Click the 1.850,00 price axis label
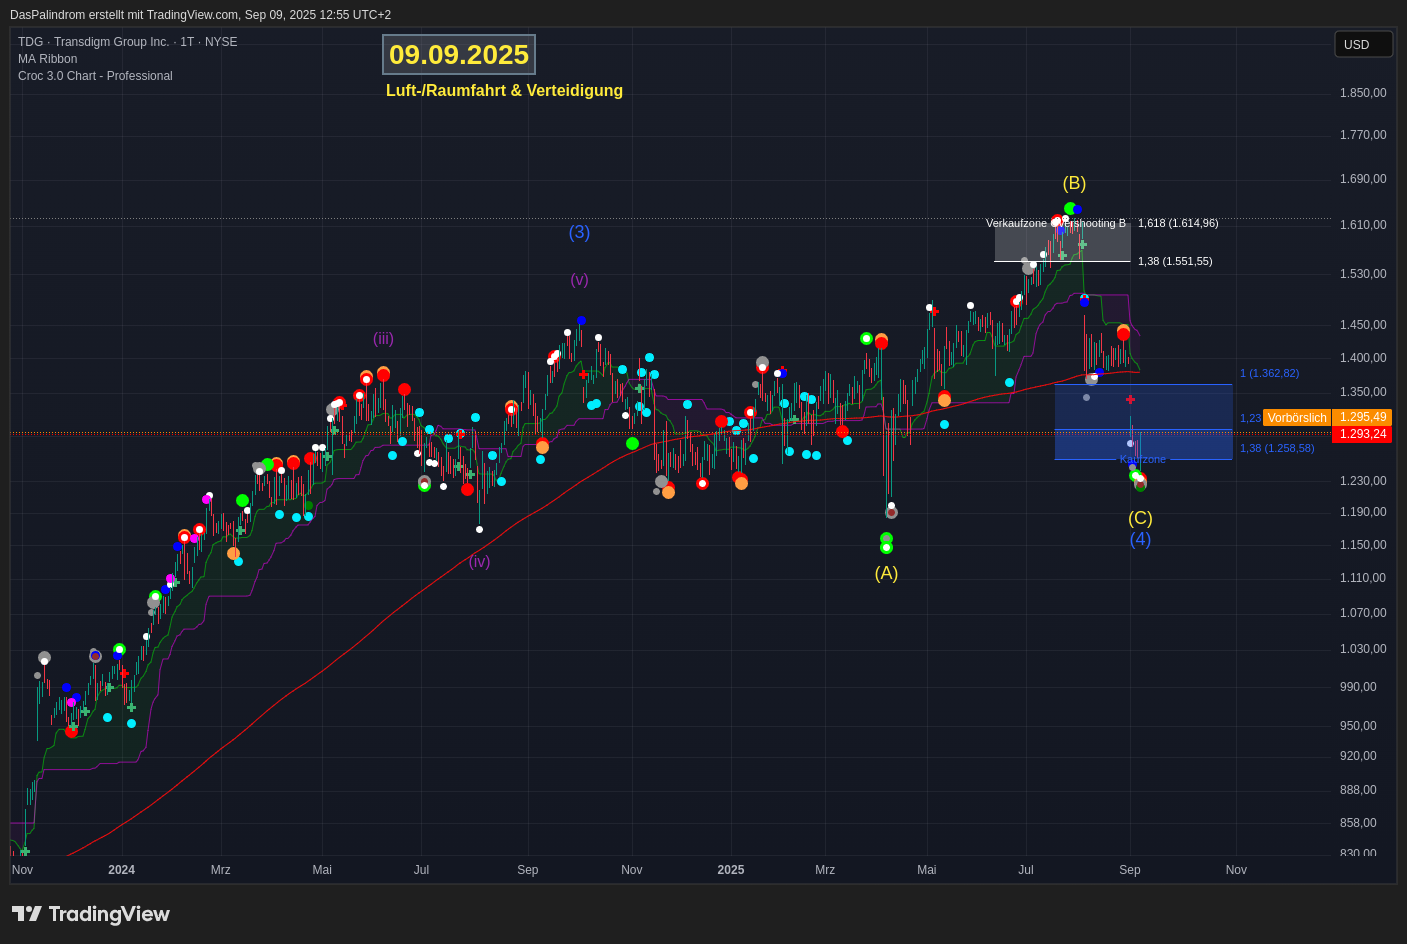This screenshot has width=1407, height=944. point(1362,93)
